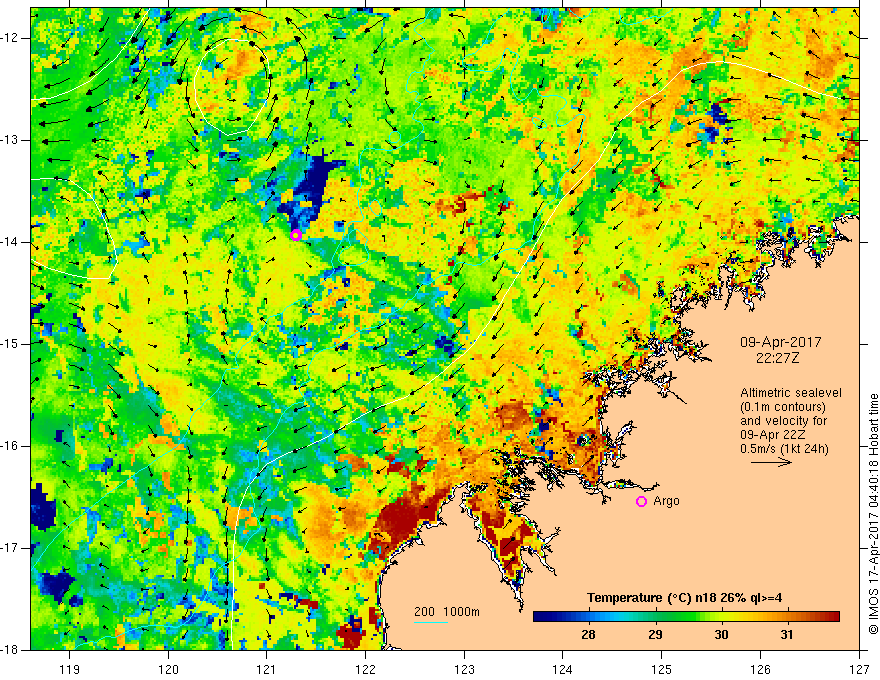Click the 121 longitude axis label
Image resolution: width=880 pixels, height=680 pixels.
coord(267,669)
